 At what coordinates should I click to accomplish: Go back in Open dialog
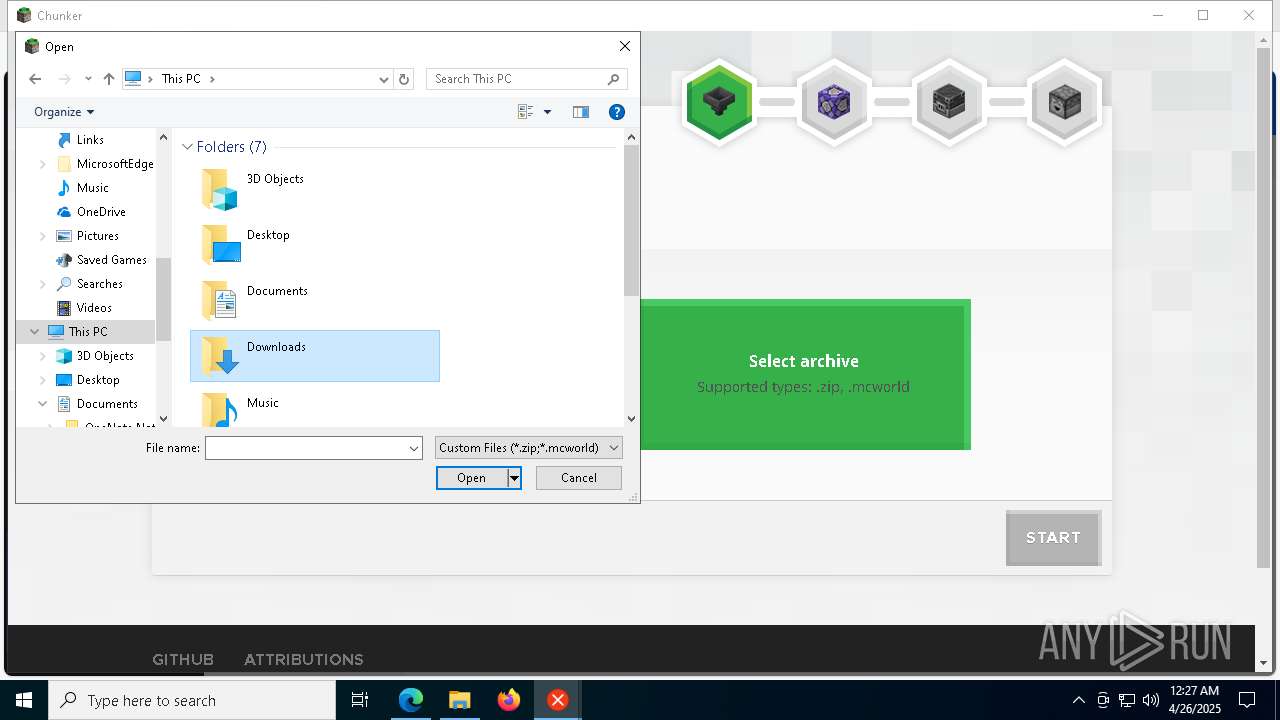coord(35,79)
